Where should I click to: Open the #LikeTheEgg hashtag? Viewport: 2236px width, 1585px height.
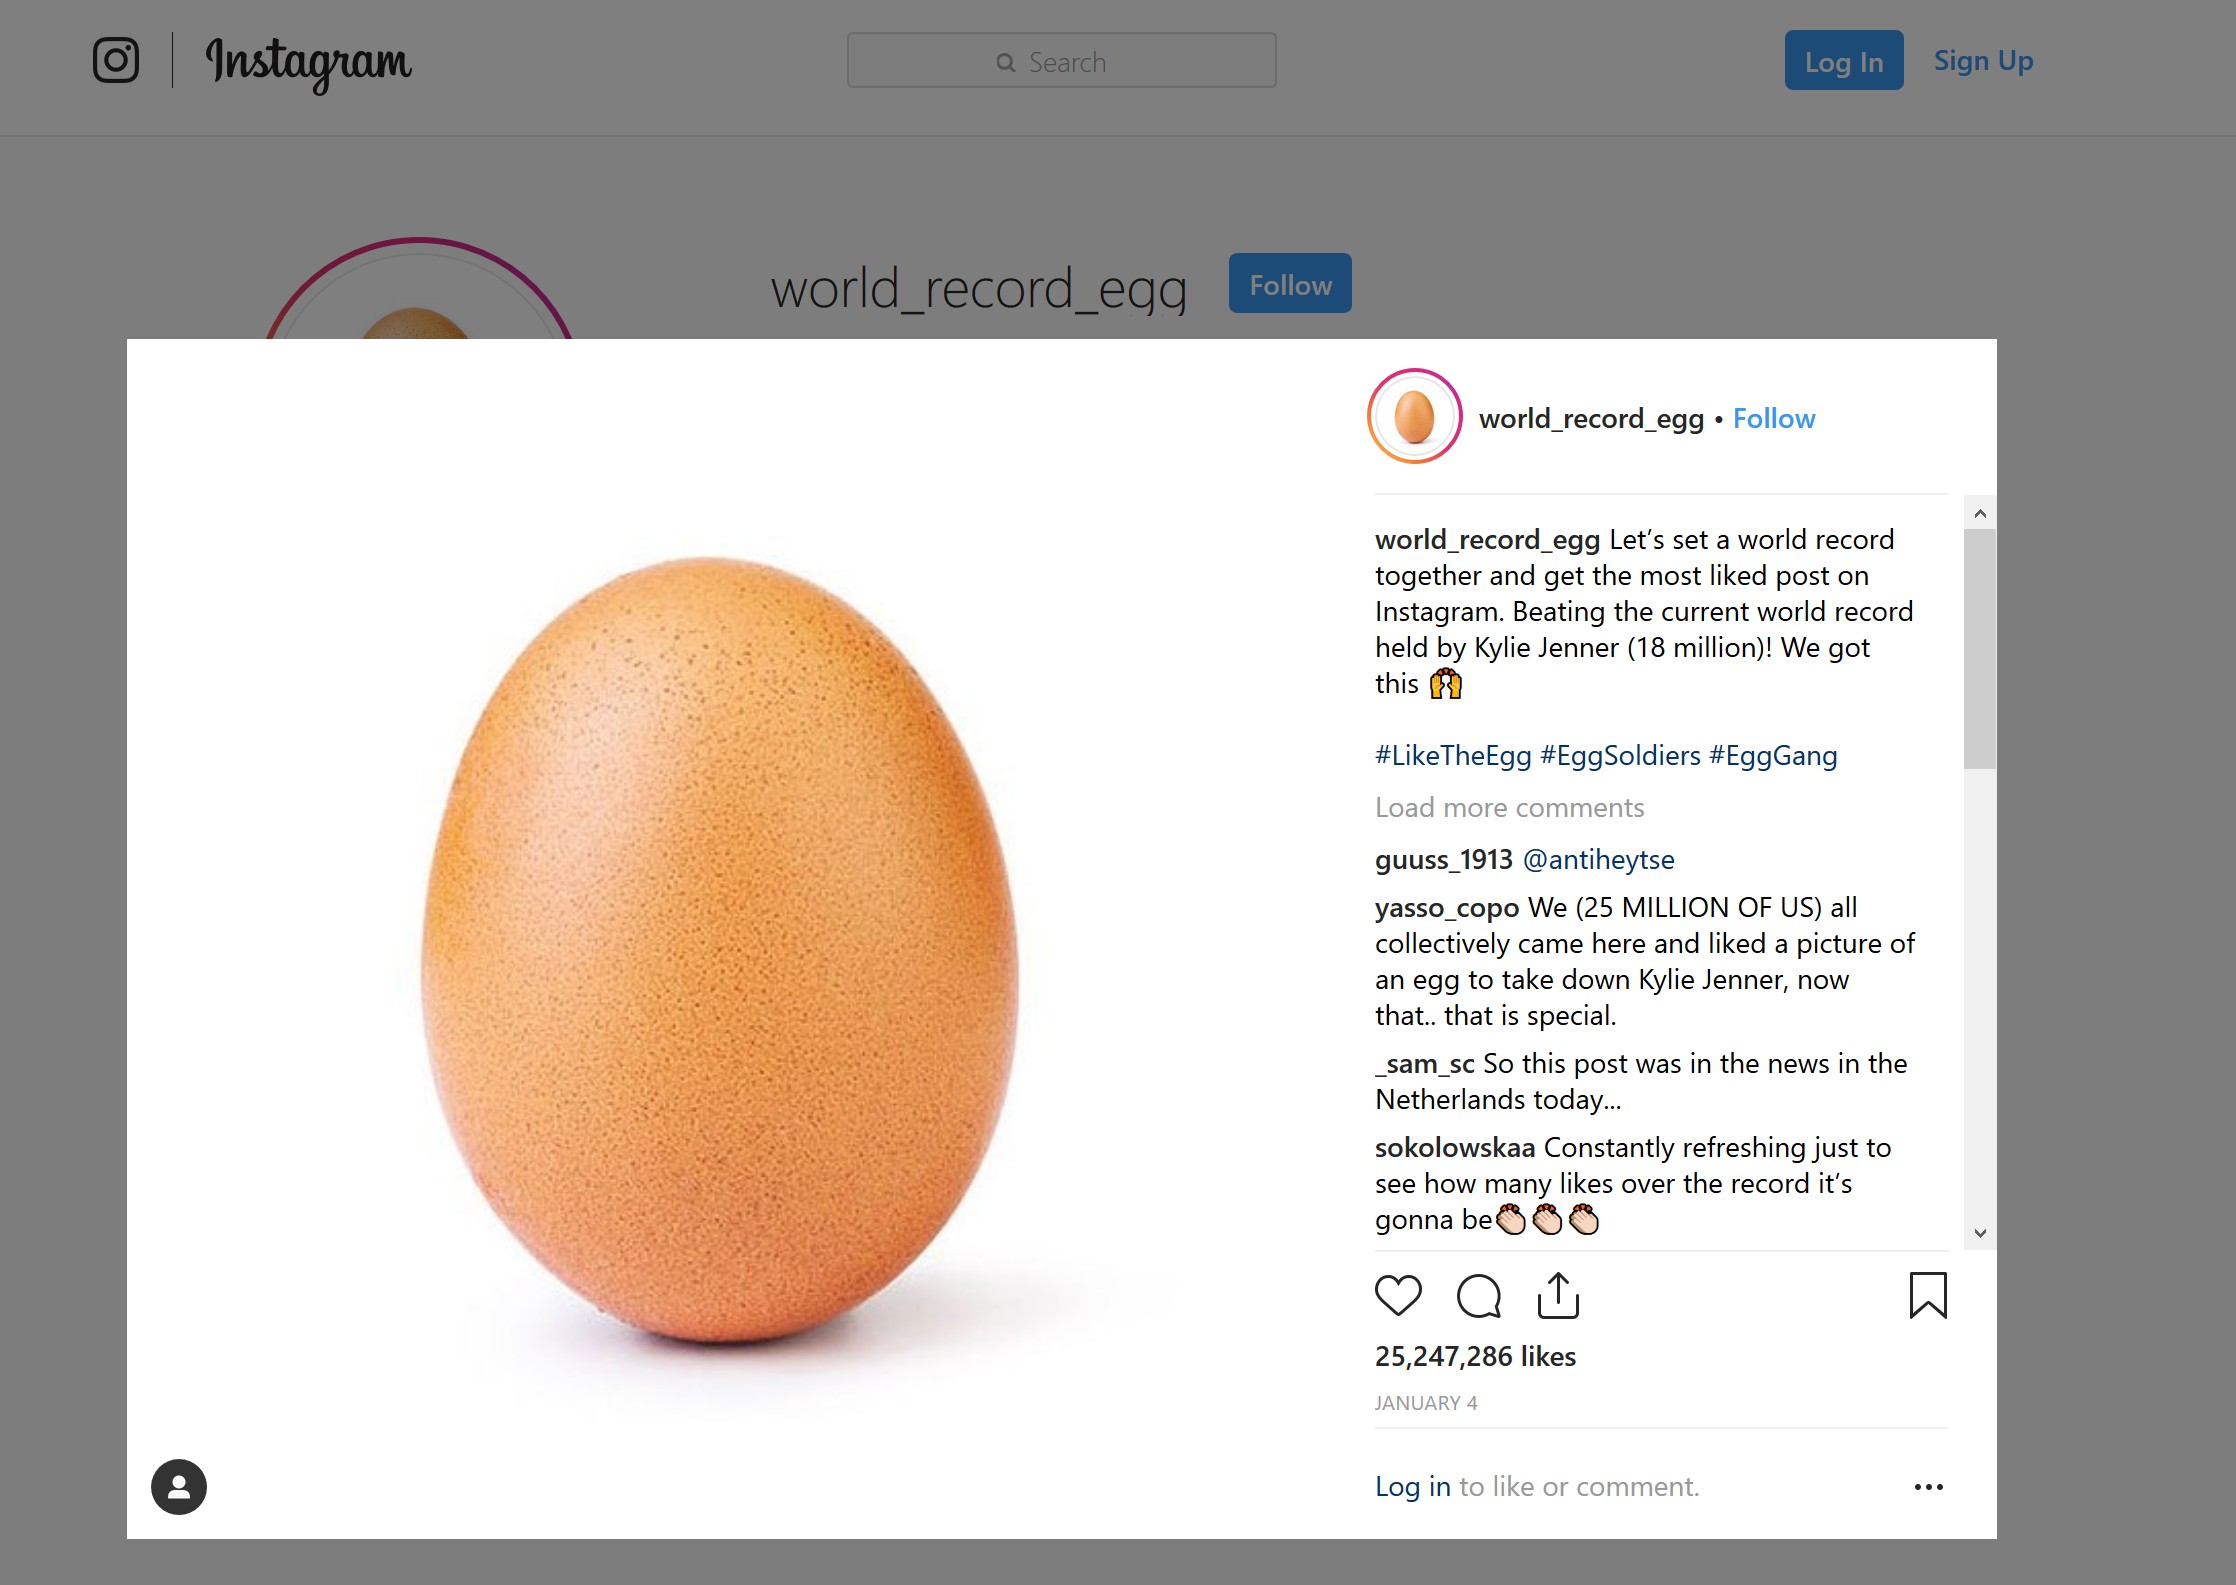click(1452, 756)
